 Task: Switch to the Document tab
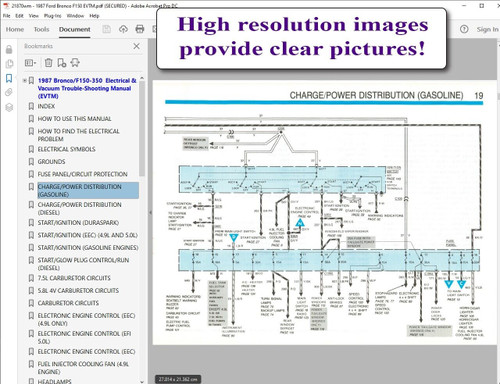74,29
